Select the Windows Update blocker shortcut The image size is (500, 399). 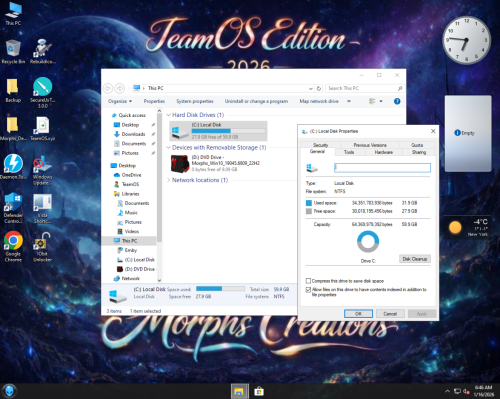(43, 170)
